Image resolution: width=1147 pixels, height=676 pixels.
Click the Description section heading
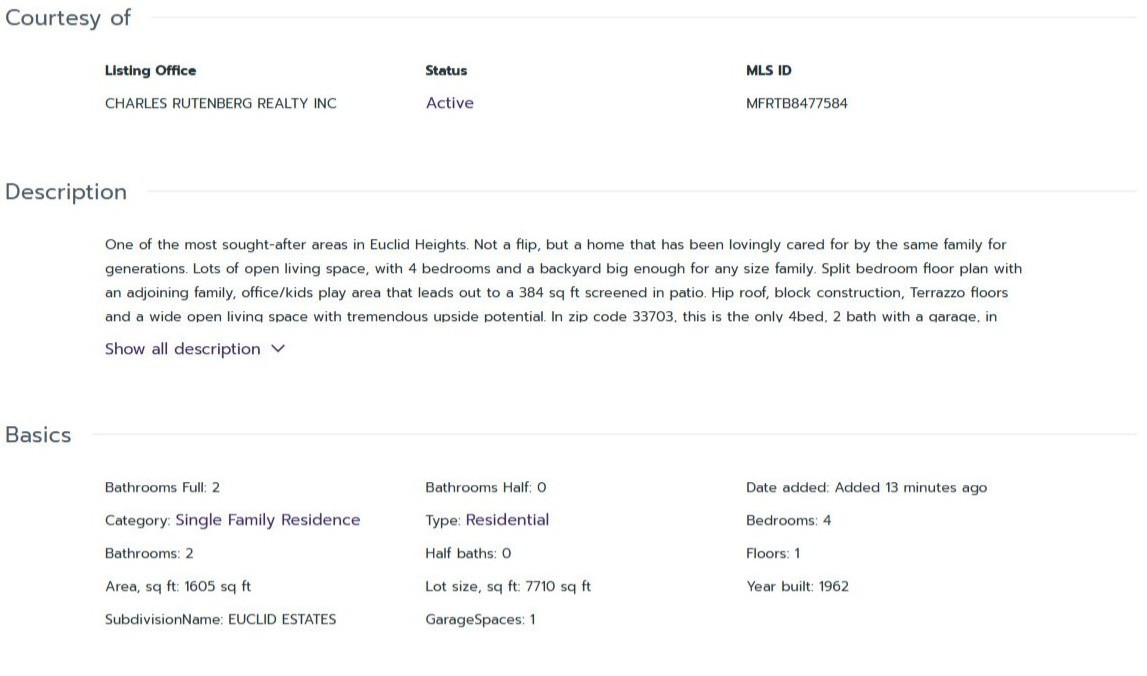(x=66, y=192)
